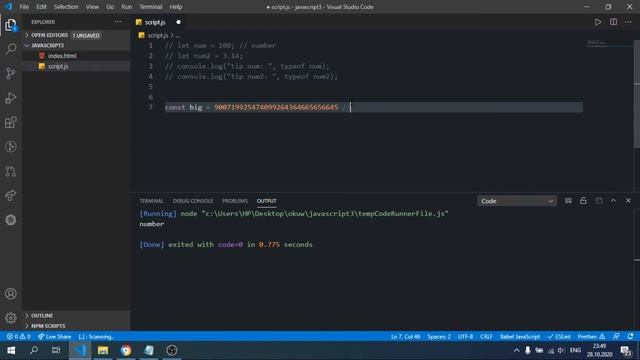Open the Terminal menu
Viewport: 640px width, 360px height.
click(151, 7)
